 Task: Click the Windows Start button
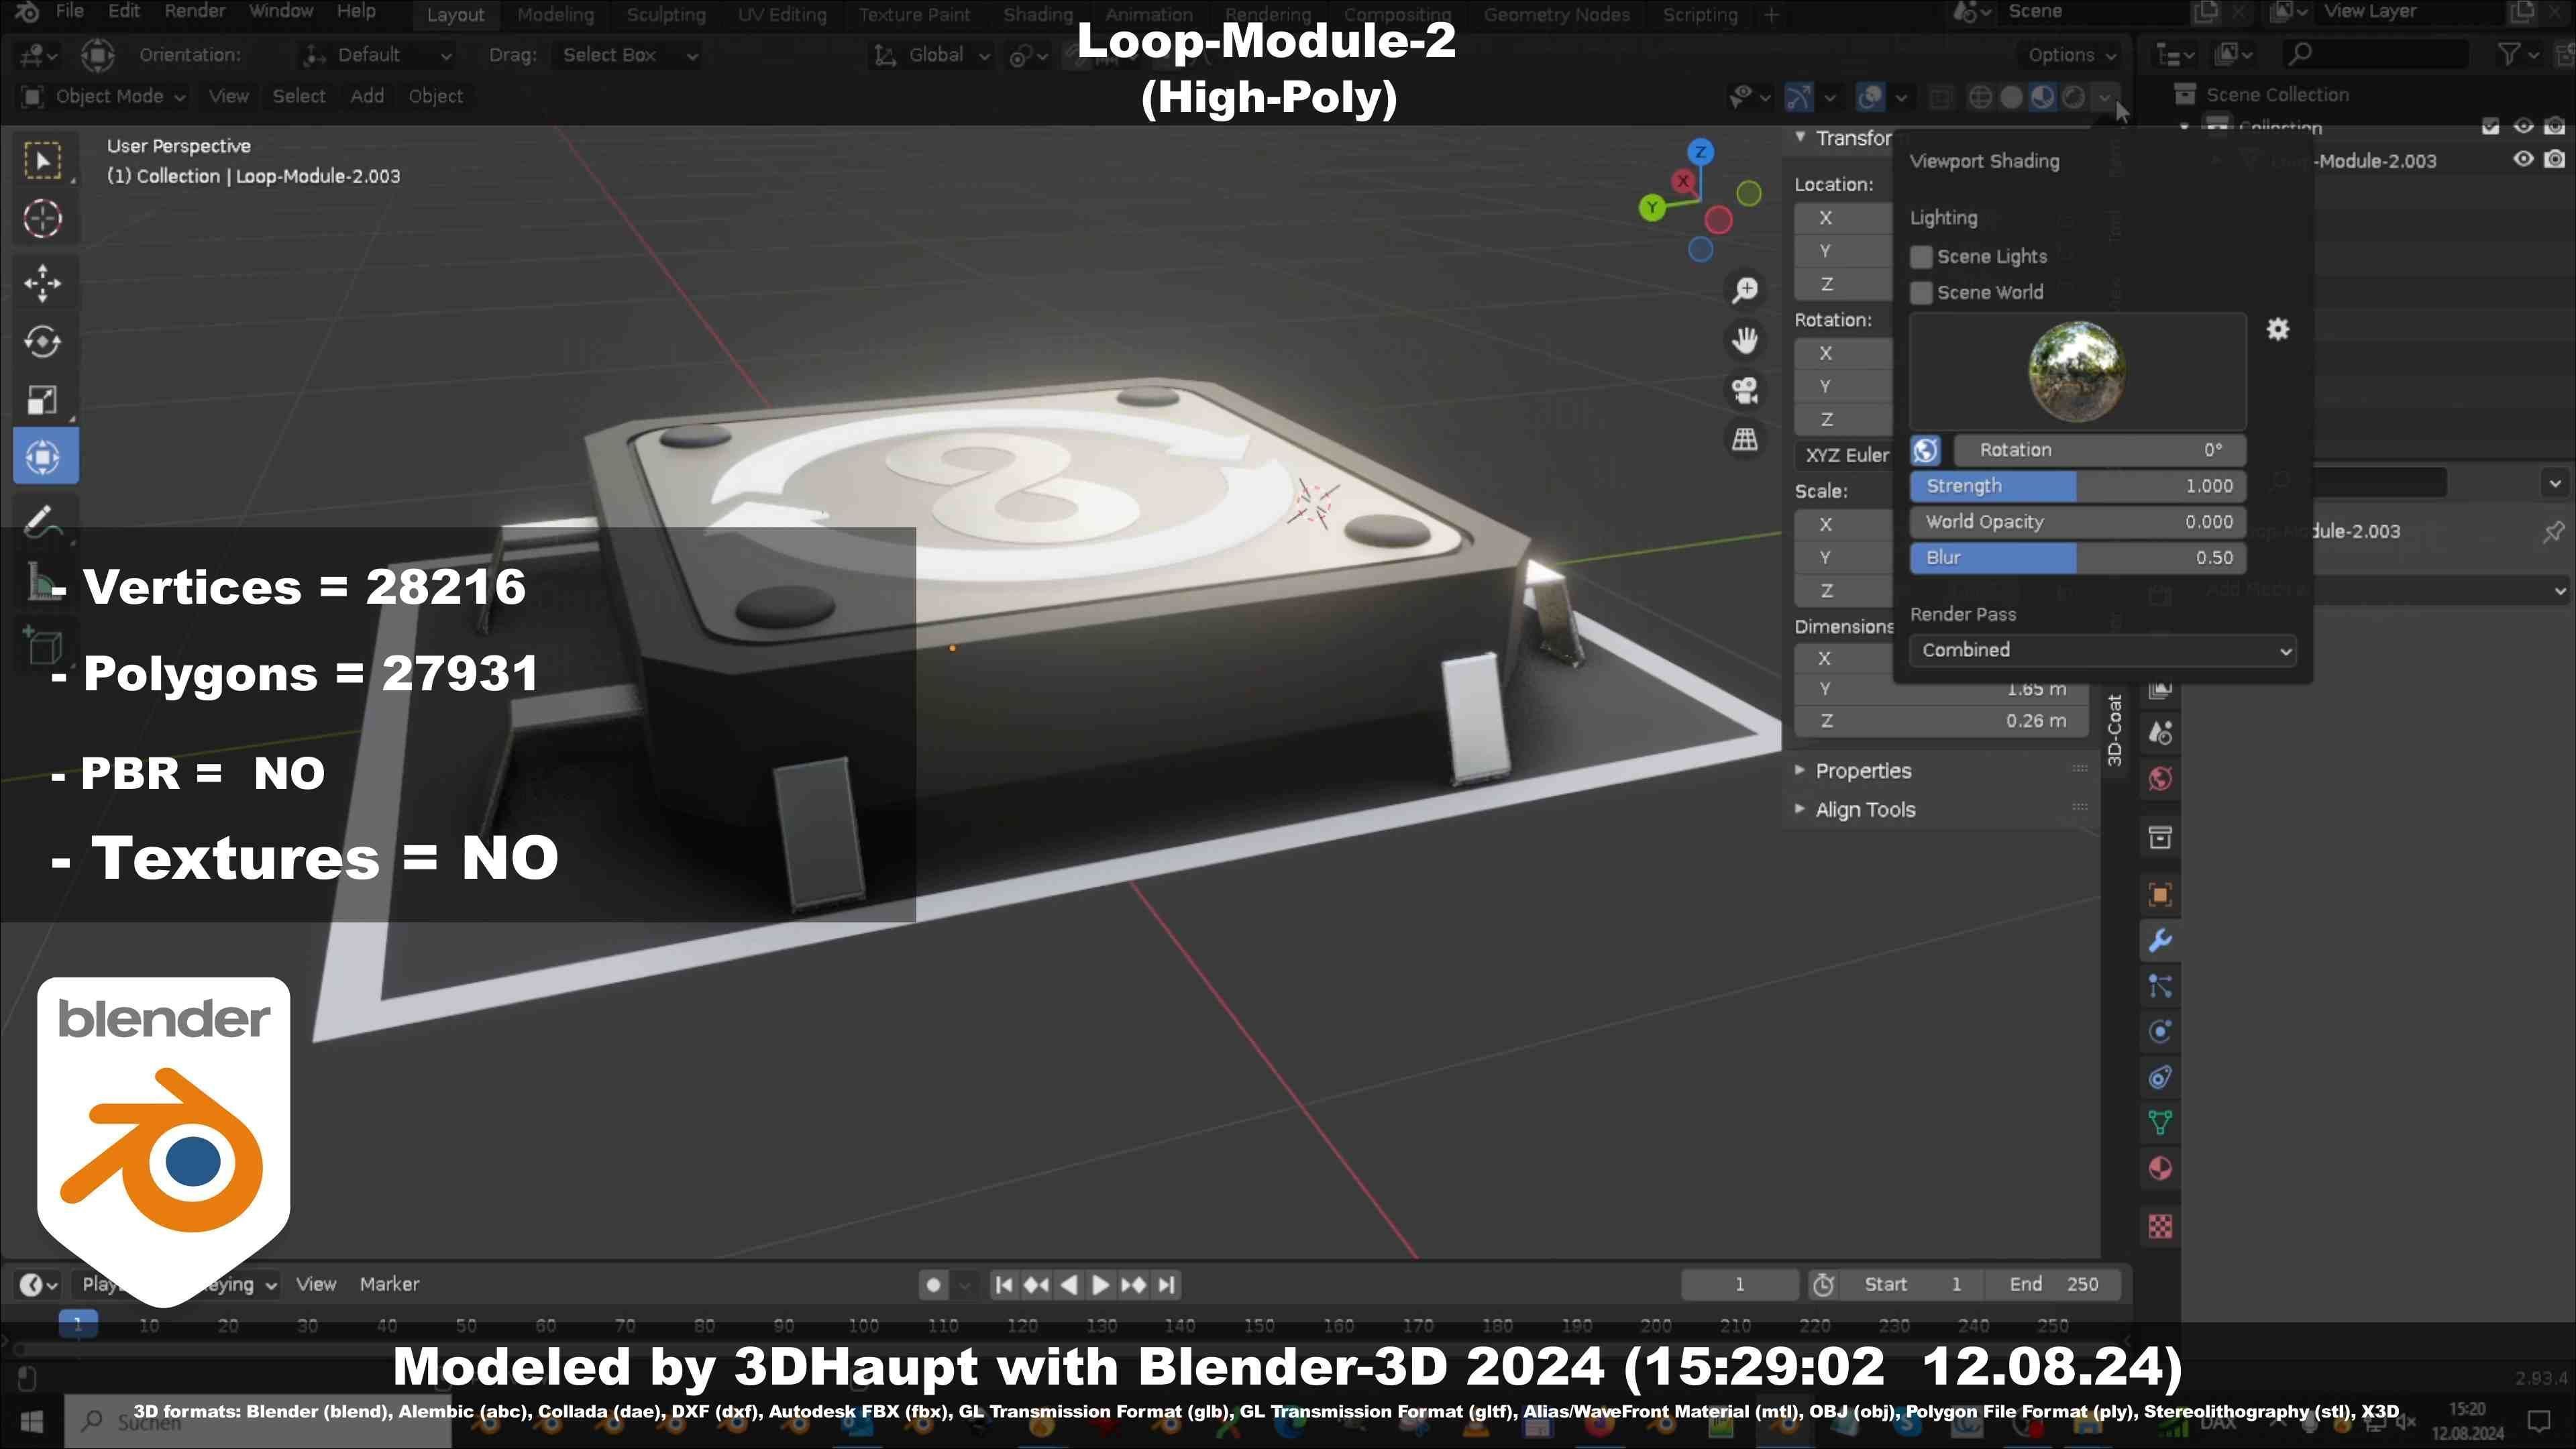(32, 1421)
